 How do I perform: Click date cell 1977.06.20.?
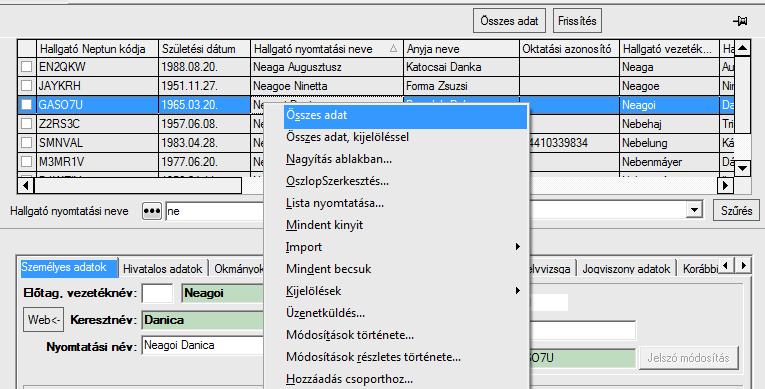pyautogui.click(x=204, y=162)
